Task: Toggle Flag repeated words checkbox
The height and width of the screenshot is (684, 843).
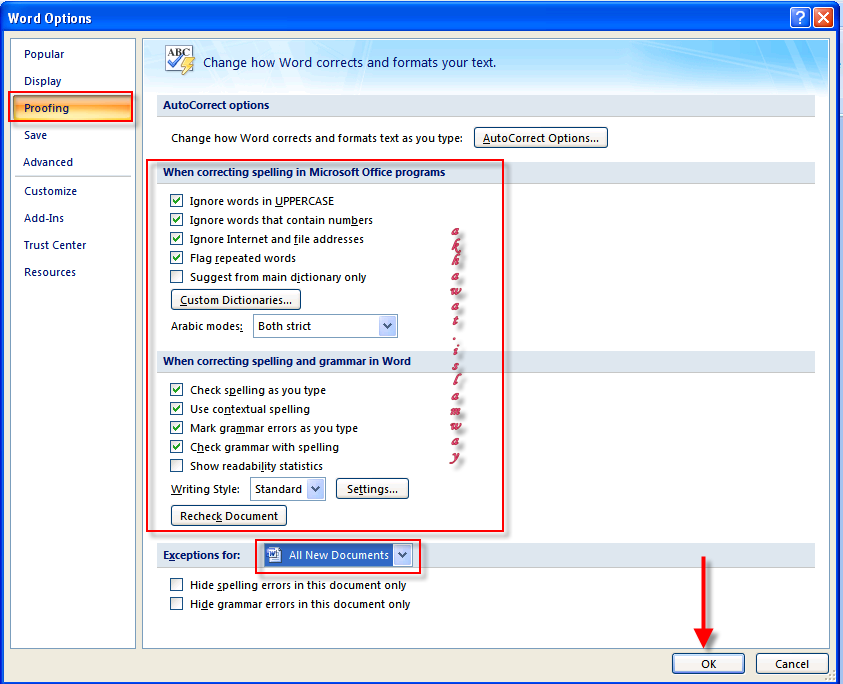Action: coord(176,258)
